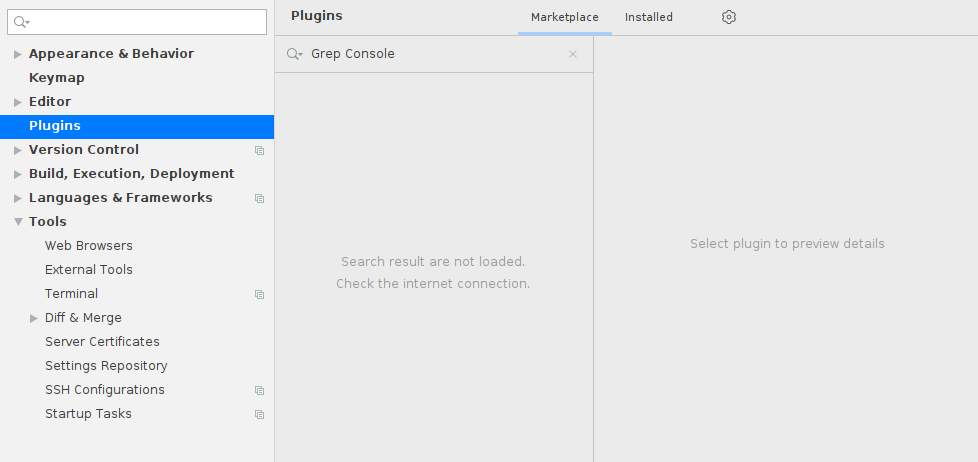The image size is (978, 462).
Task: Open the Keymap settings page
Action: click(x=57, y=78)
